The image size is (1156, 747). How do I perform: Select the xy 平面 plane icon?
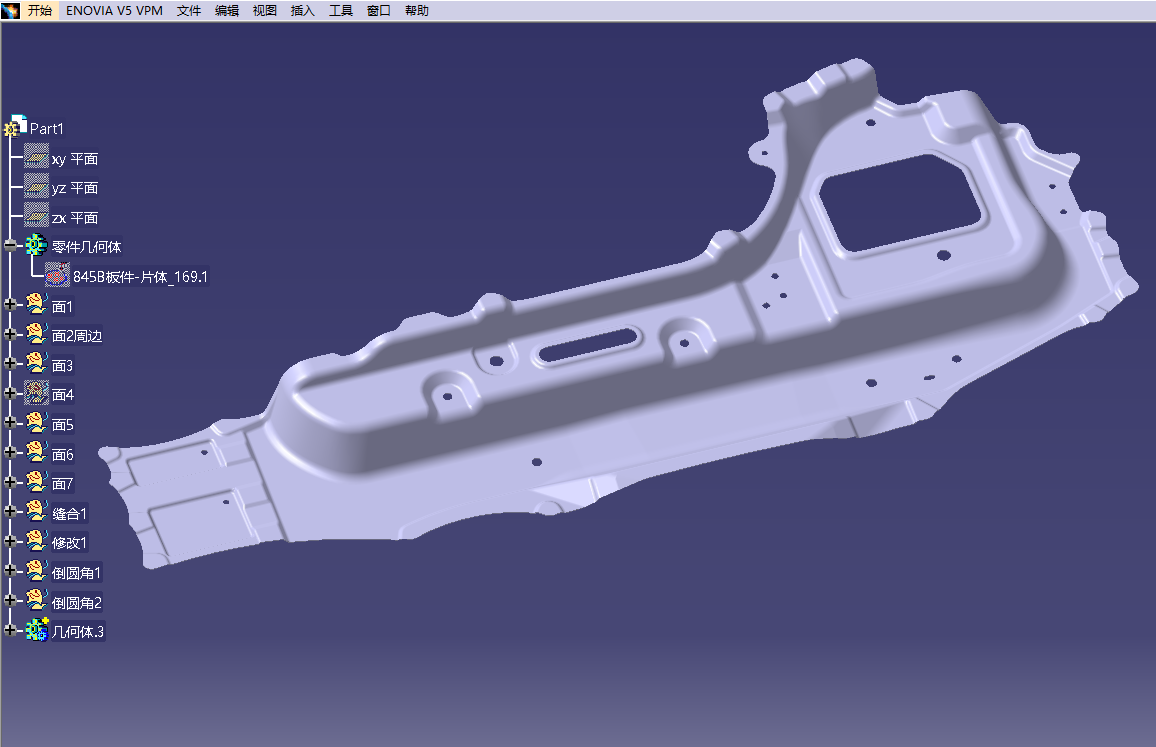click(36, 158)
